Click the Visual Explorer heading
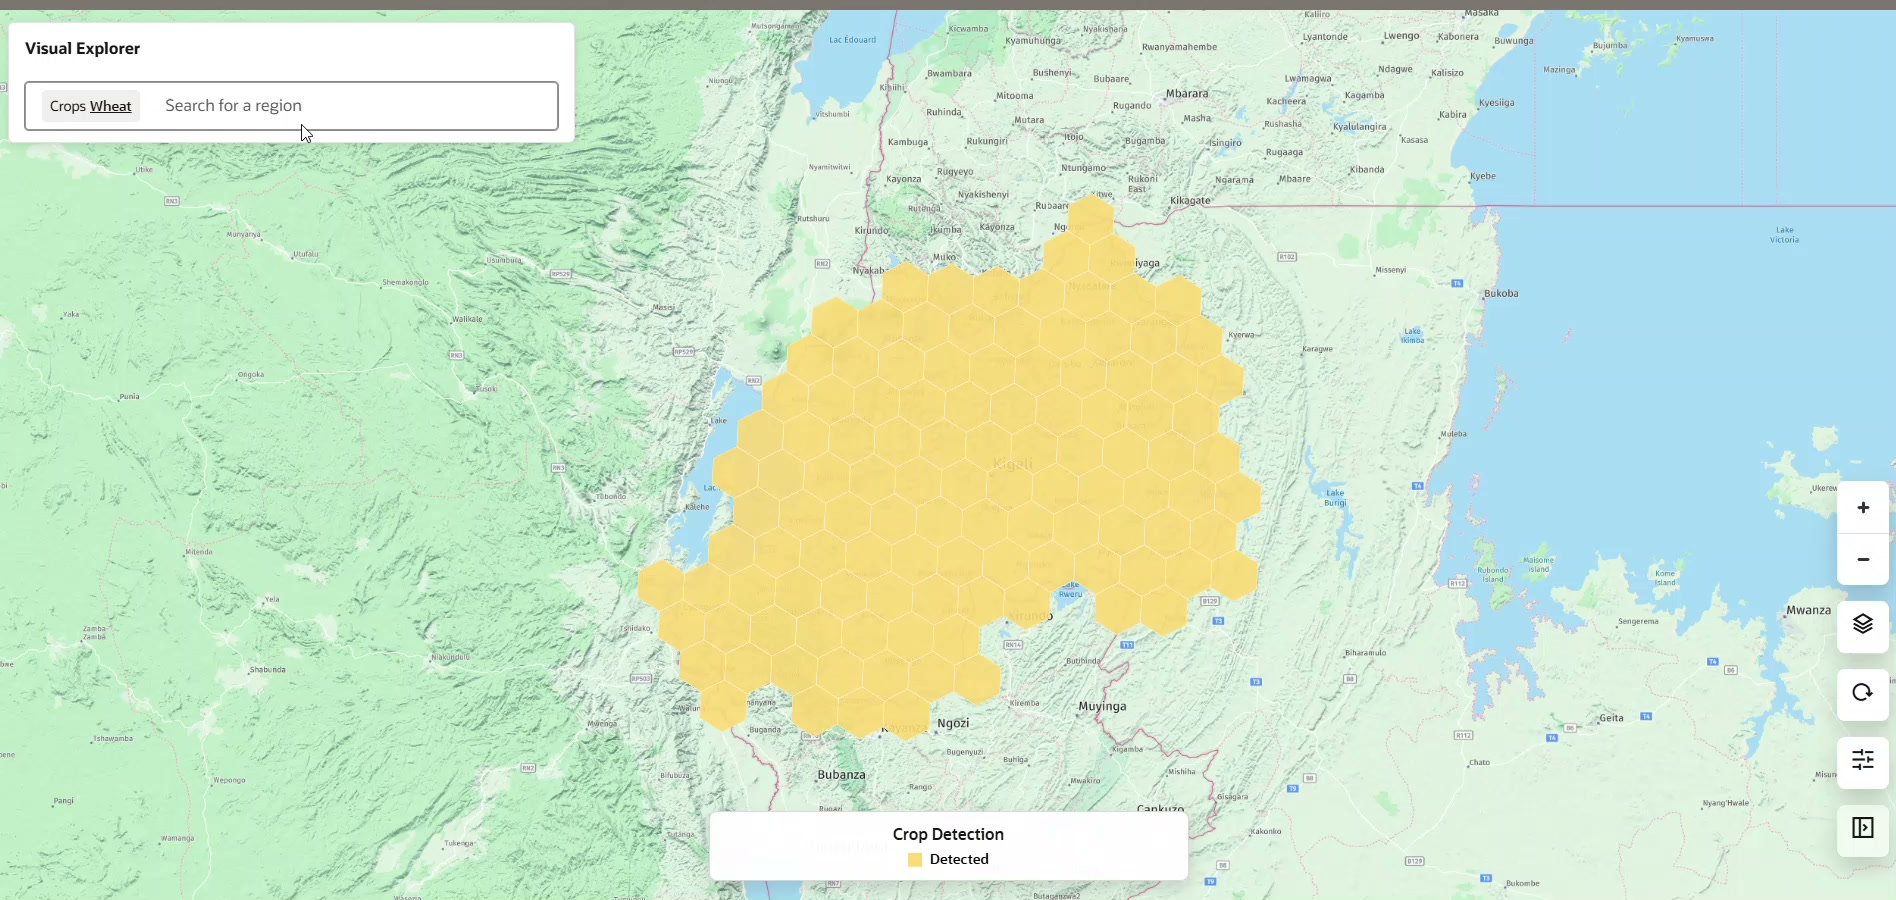This screenshot has width=1896, height=900. tap(82, 48)
